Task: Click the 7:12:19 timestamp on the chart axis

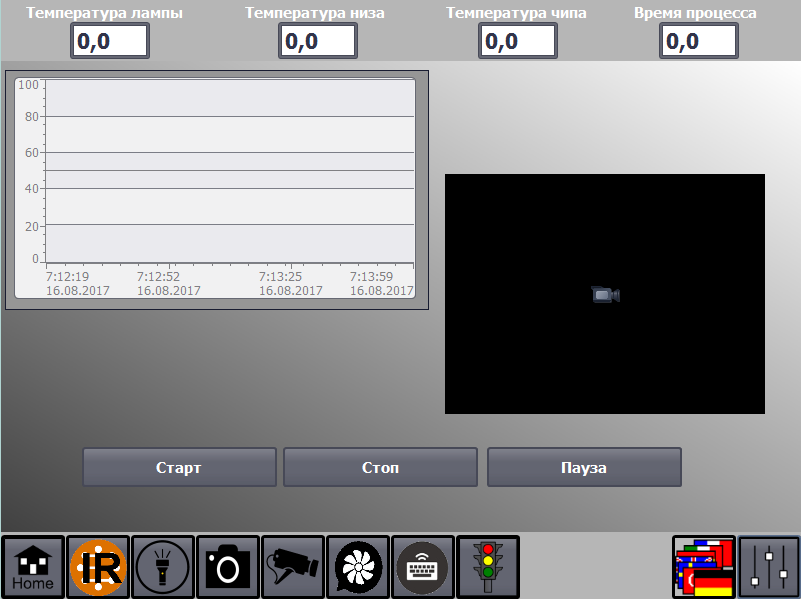Action: 68,276
